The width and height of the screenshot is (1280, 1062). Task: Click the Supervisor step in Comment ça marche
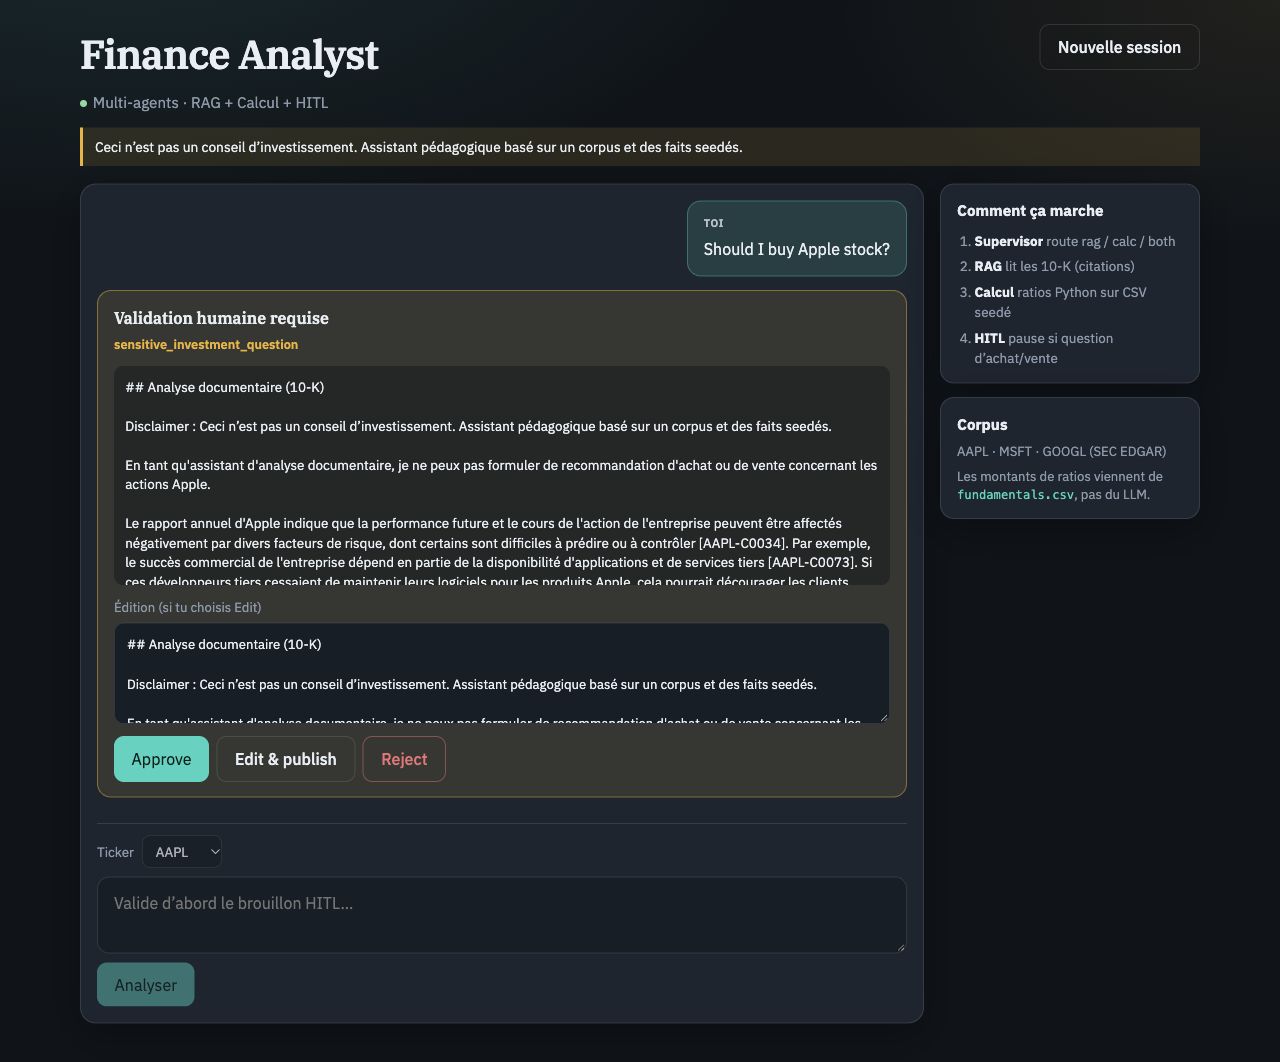tap(1075, 241)
